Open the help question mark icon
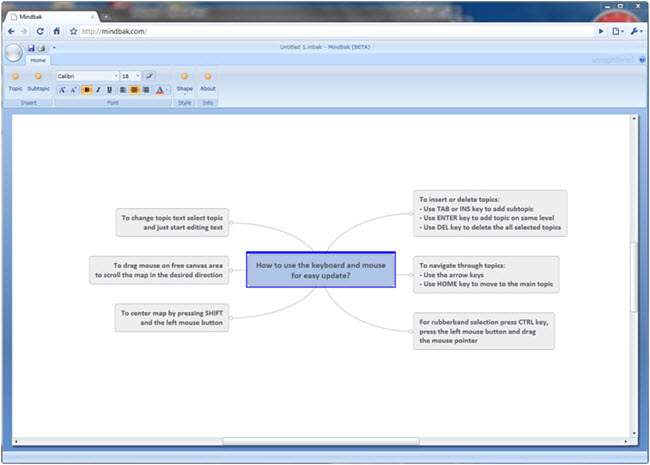Viewport: 650px width, 465px height. [641, 61]
